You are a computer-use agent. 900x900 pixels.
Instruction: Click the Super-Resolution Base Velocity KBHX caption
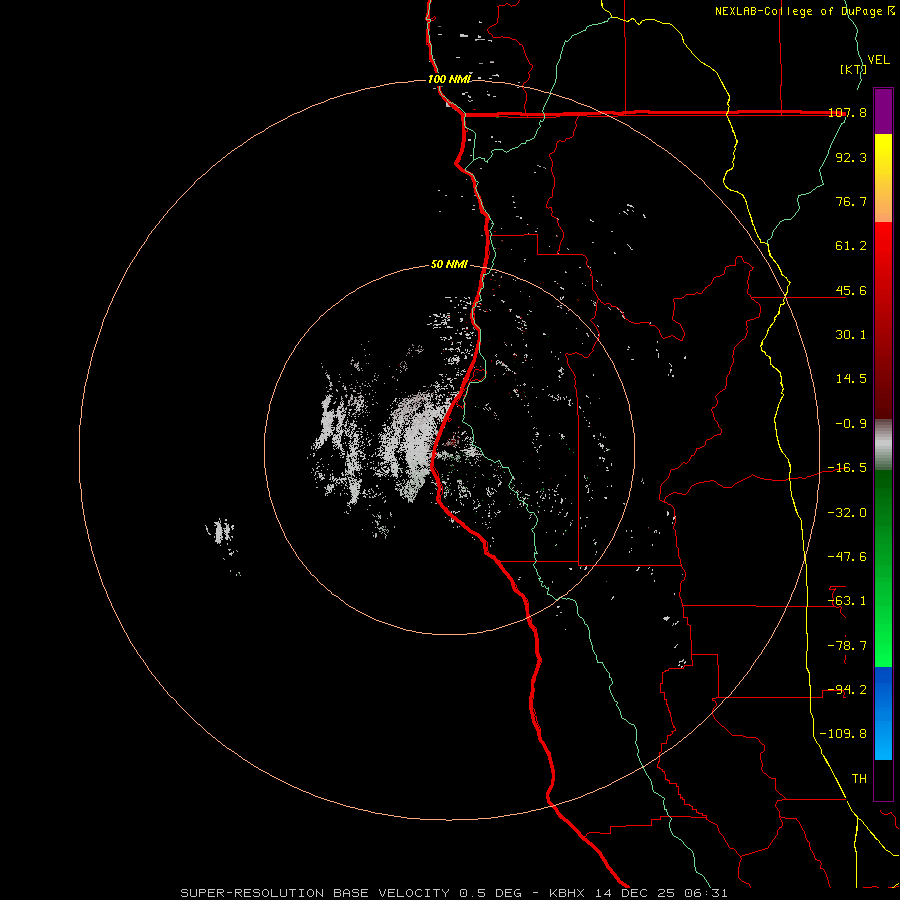pos(454,893)
